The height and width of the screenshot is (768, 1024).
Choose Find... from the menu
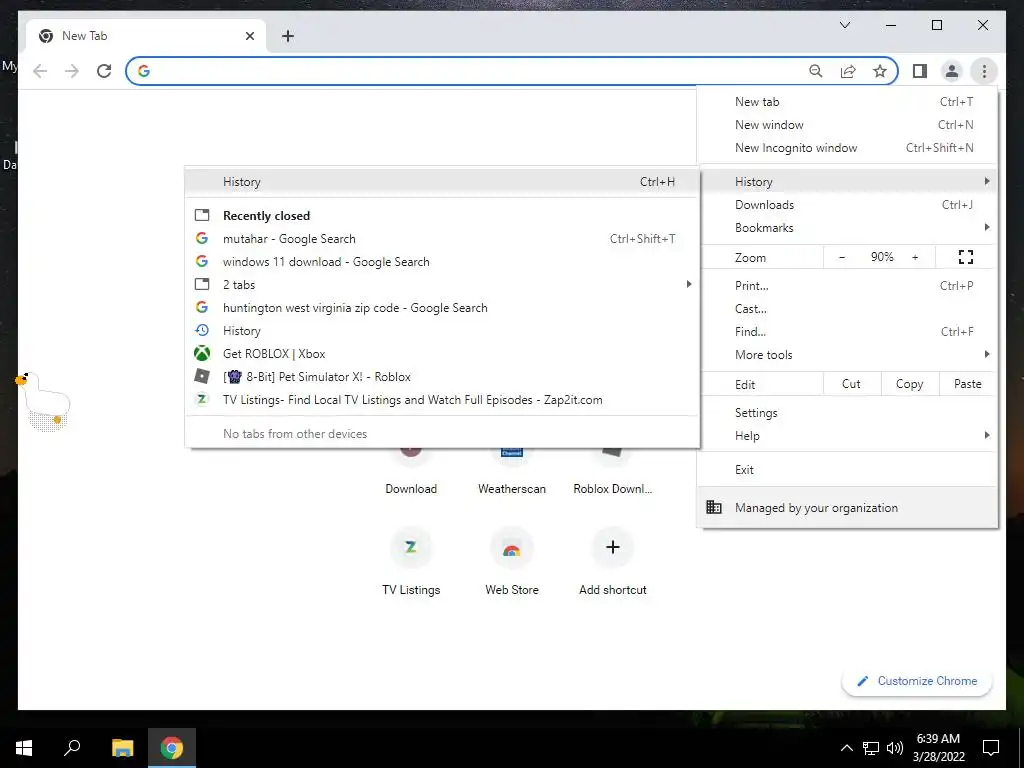[x=847, y=332]
